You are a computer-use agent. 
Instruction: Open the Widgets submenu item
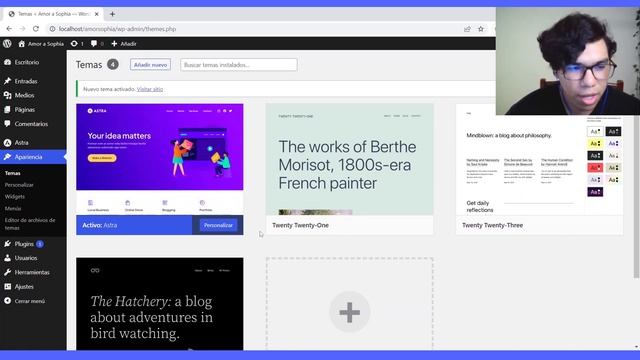(15, 197)
